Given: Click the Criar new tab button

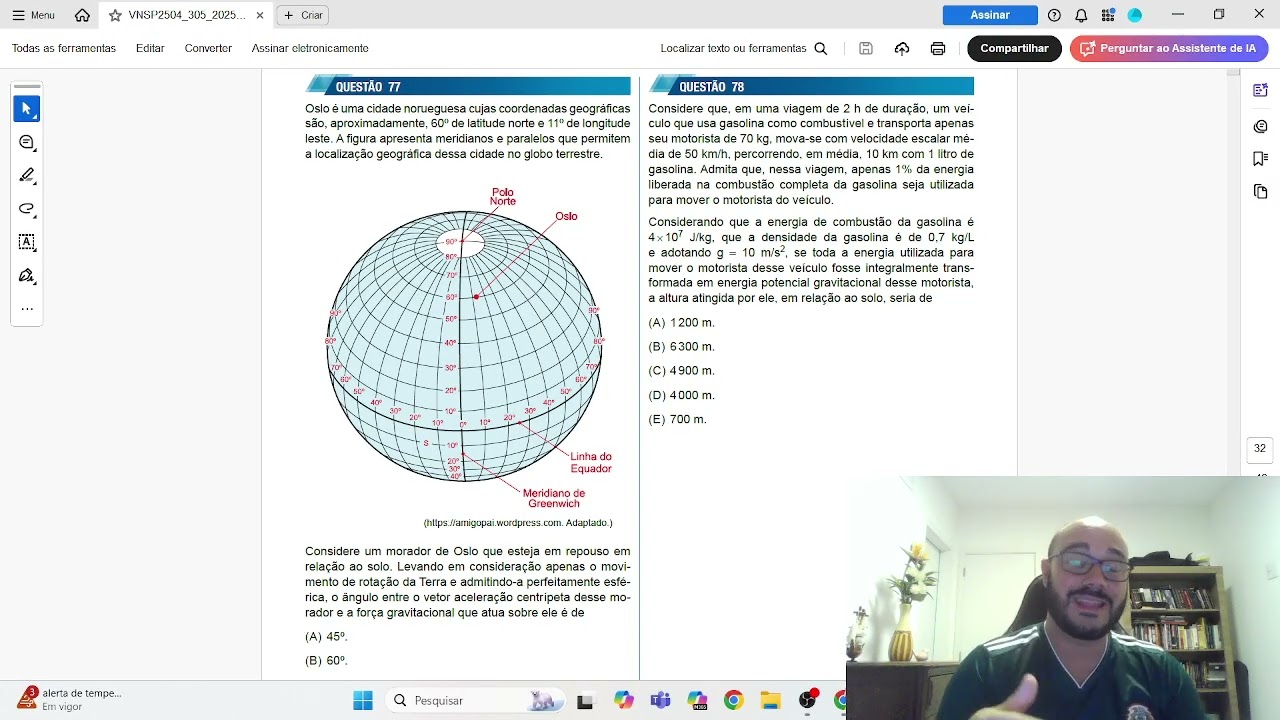Looking at the screenshot, I should click(303, 15).
